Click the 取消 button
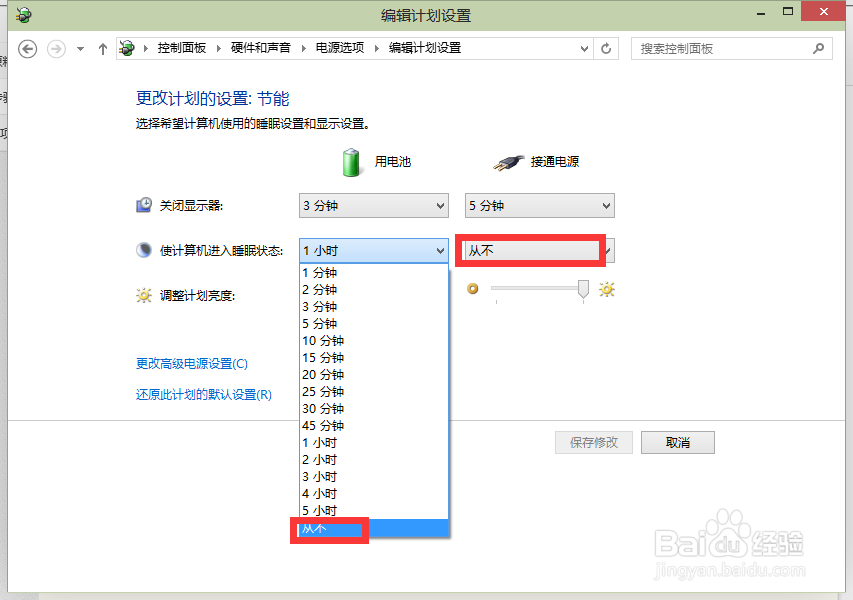 [677, 442]
